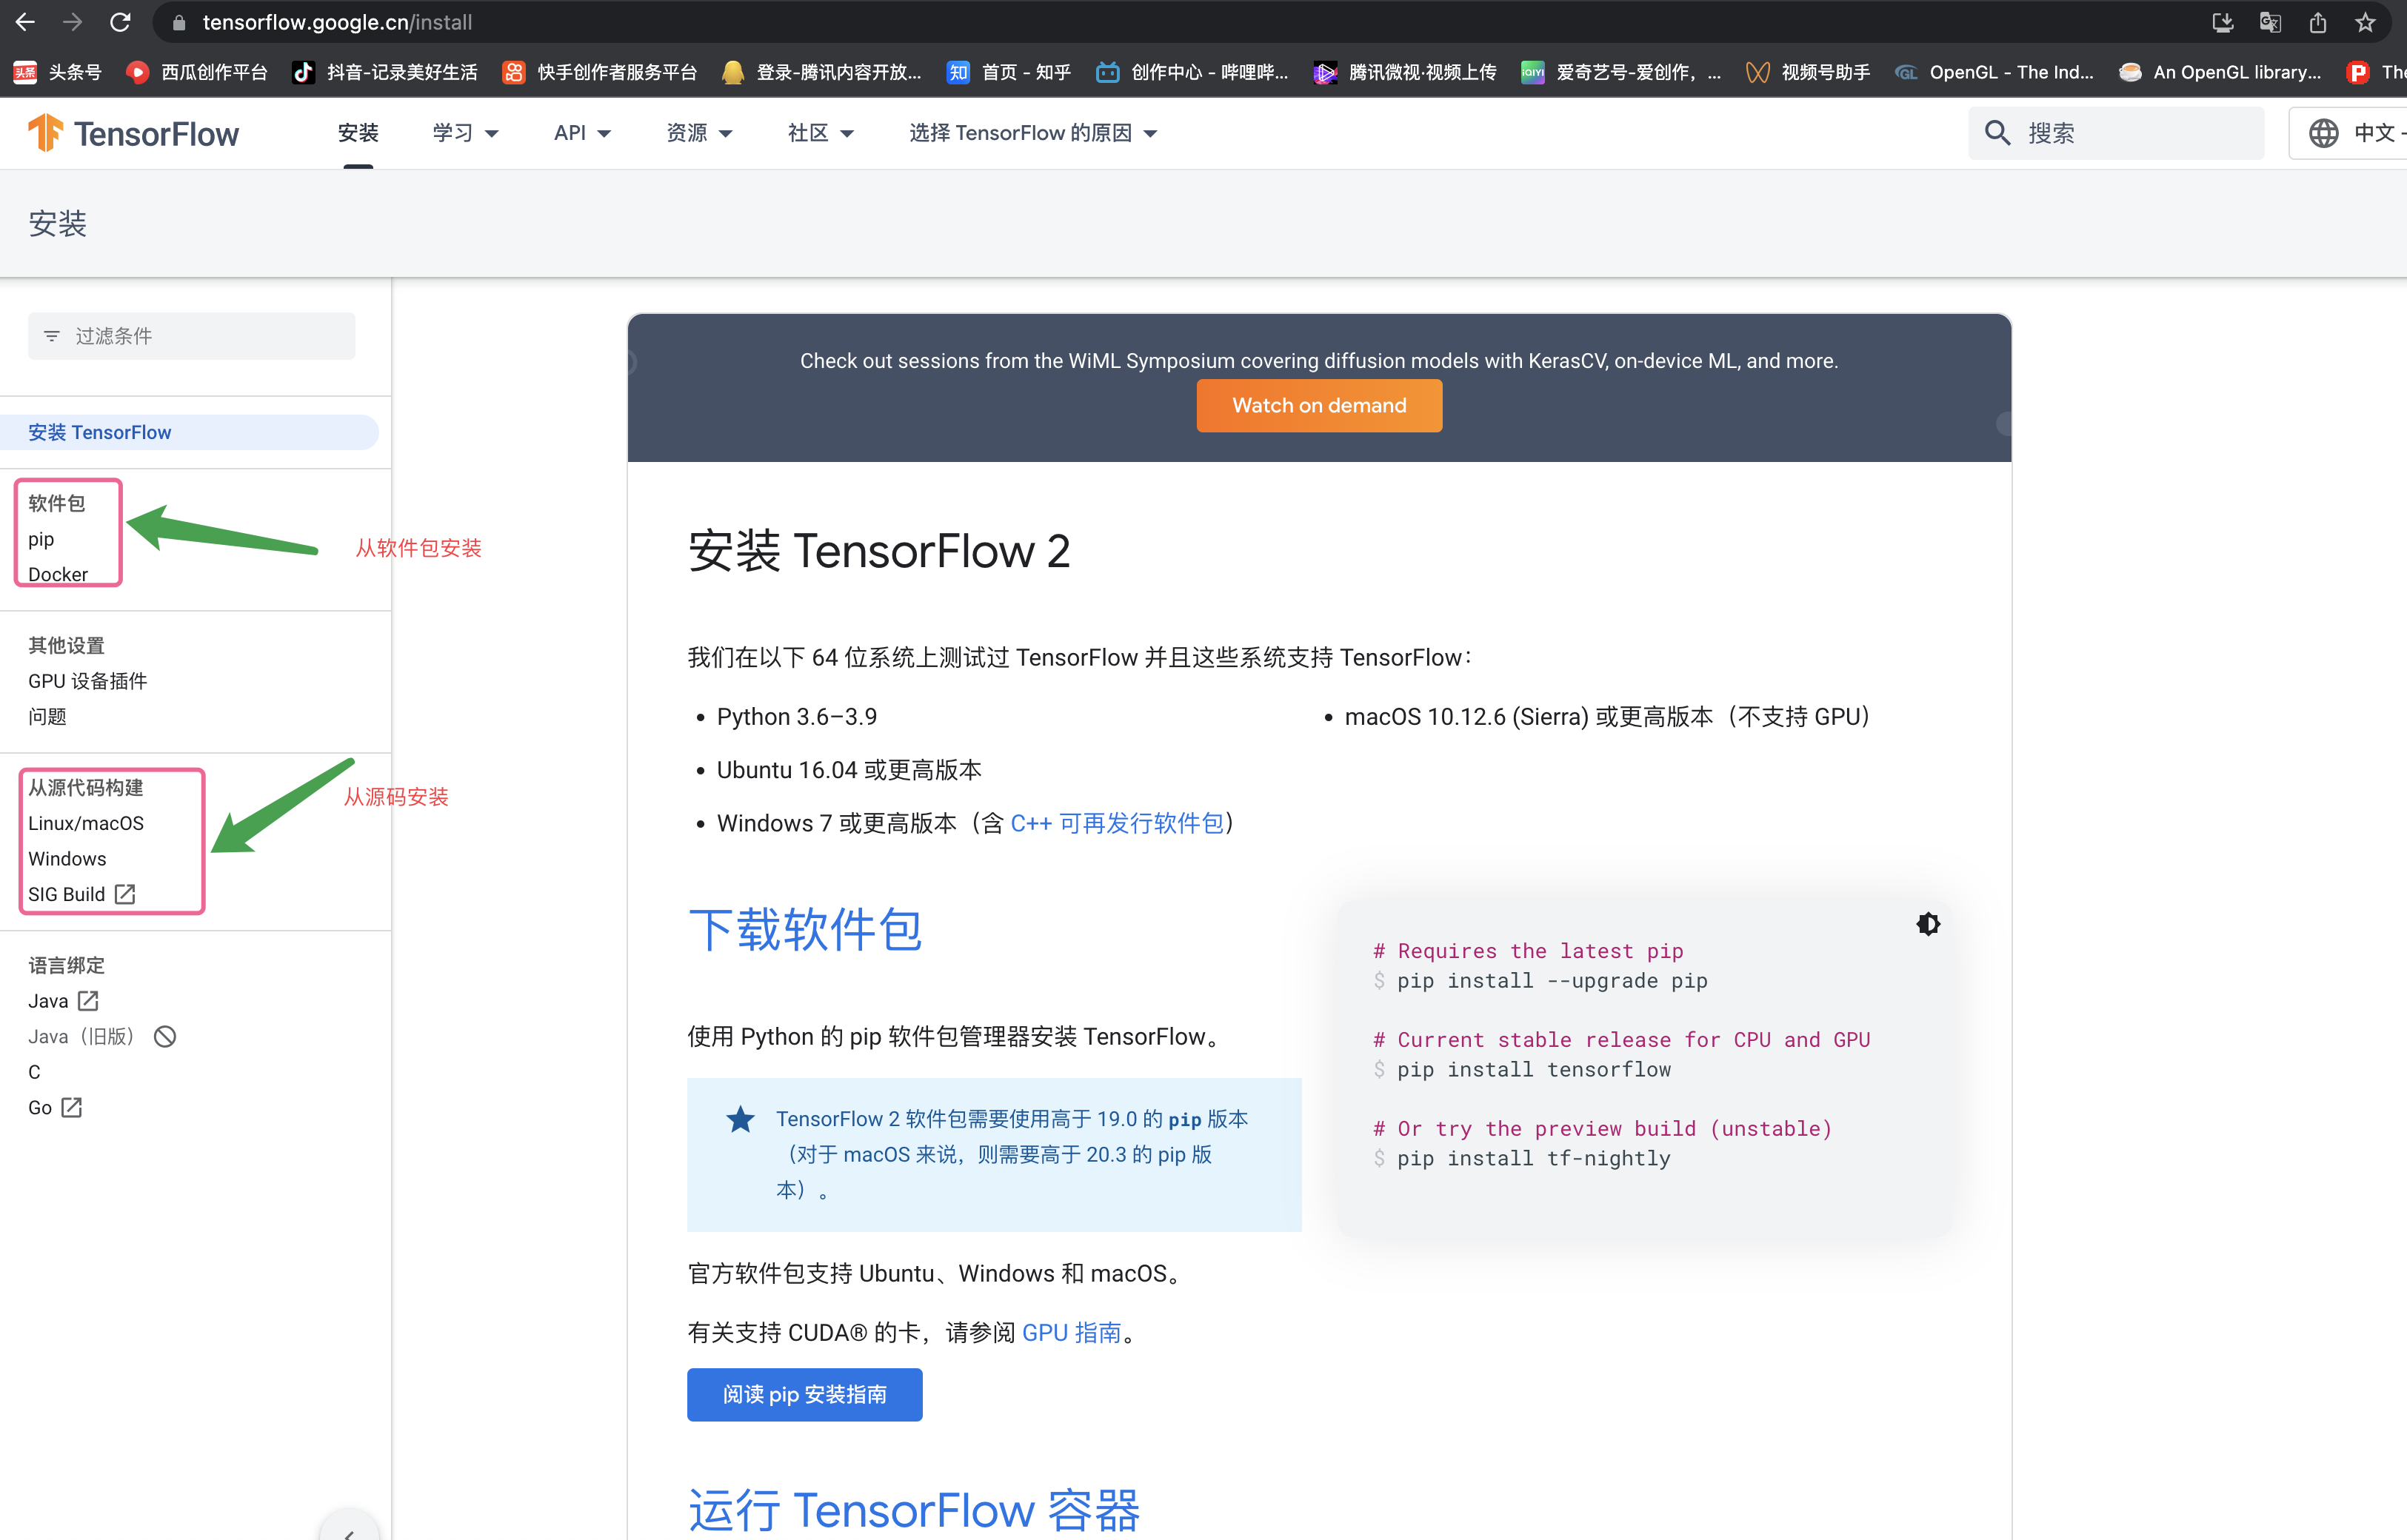
Task: Toggle dark code theme icon
Action: pos(1928,924)
